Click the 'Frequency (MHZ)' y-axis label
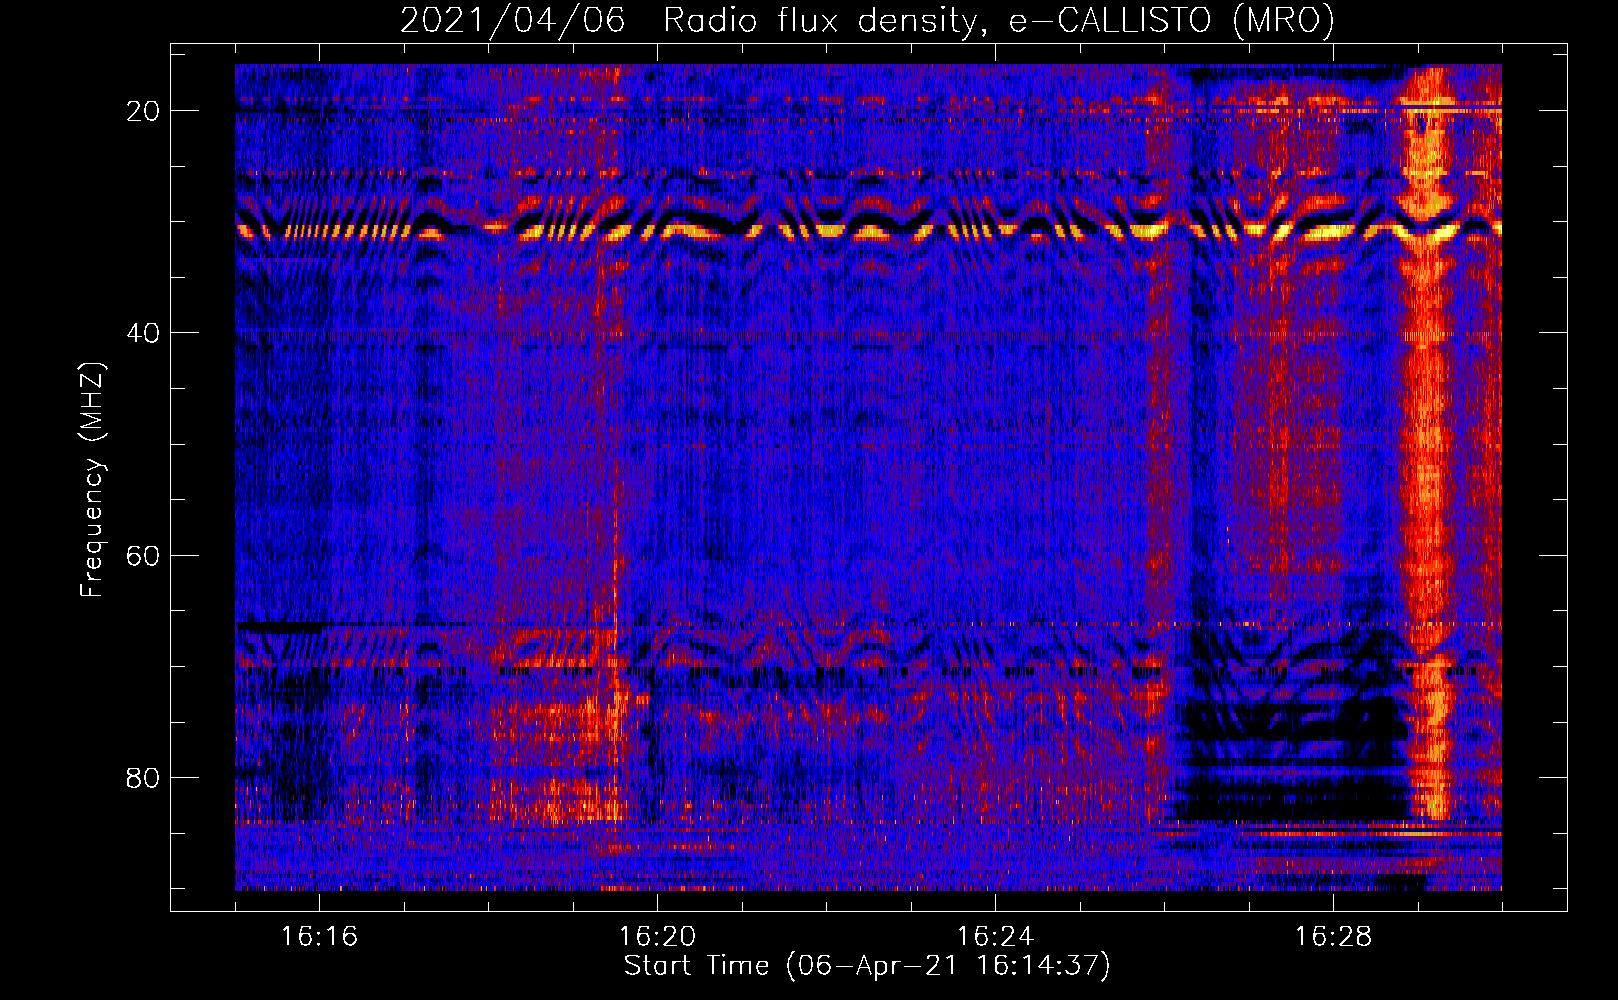This screenshot has width=1618, height=1000. coord(92,480)
